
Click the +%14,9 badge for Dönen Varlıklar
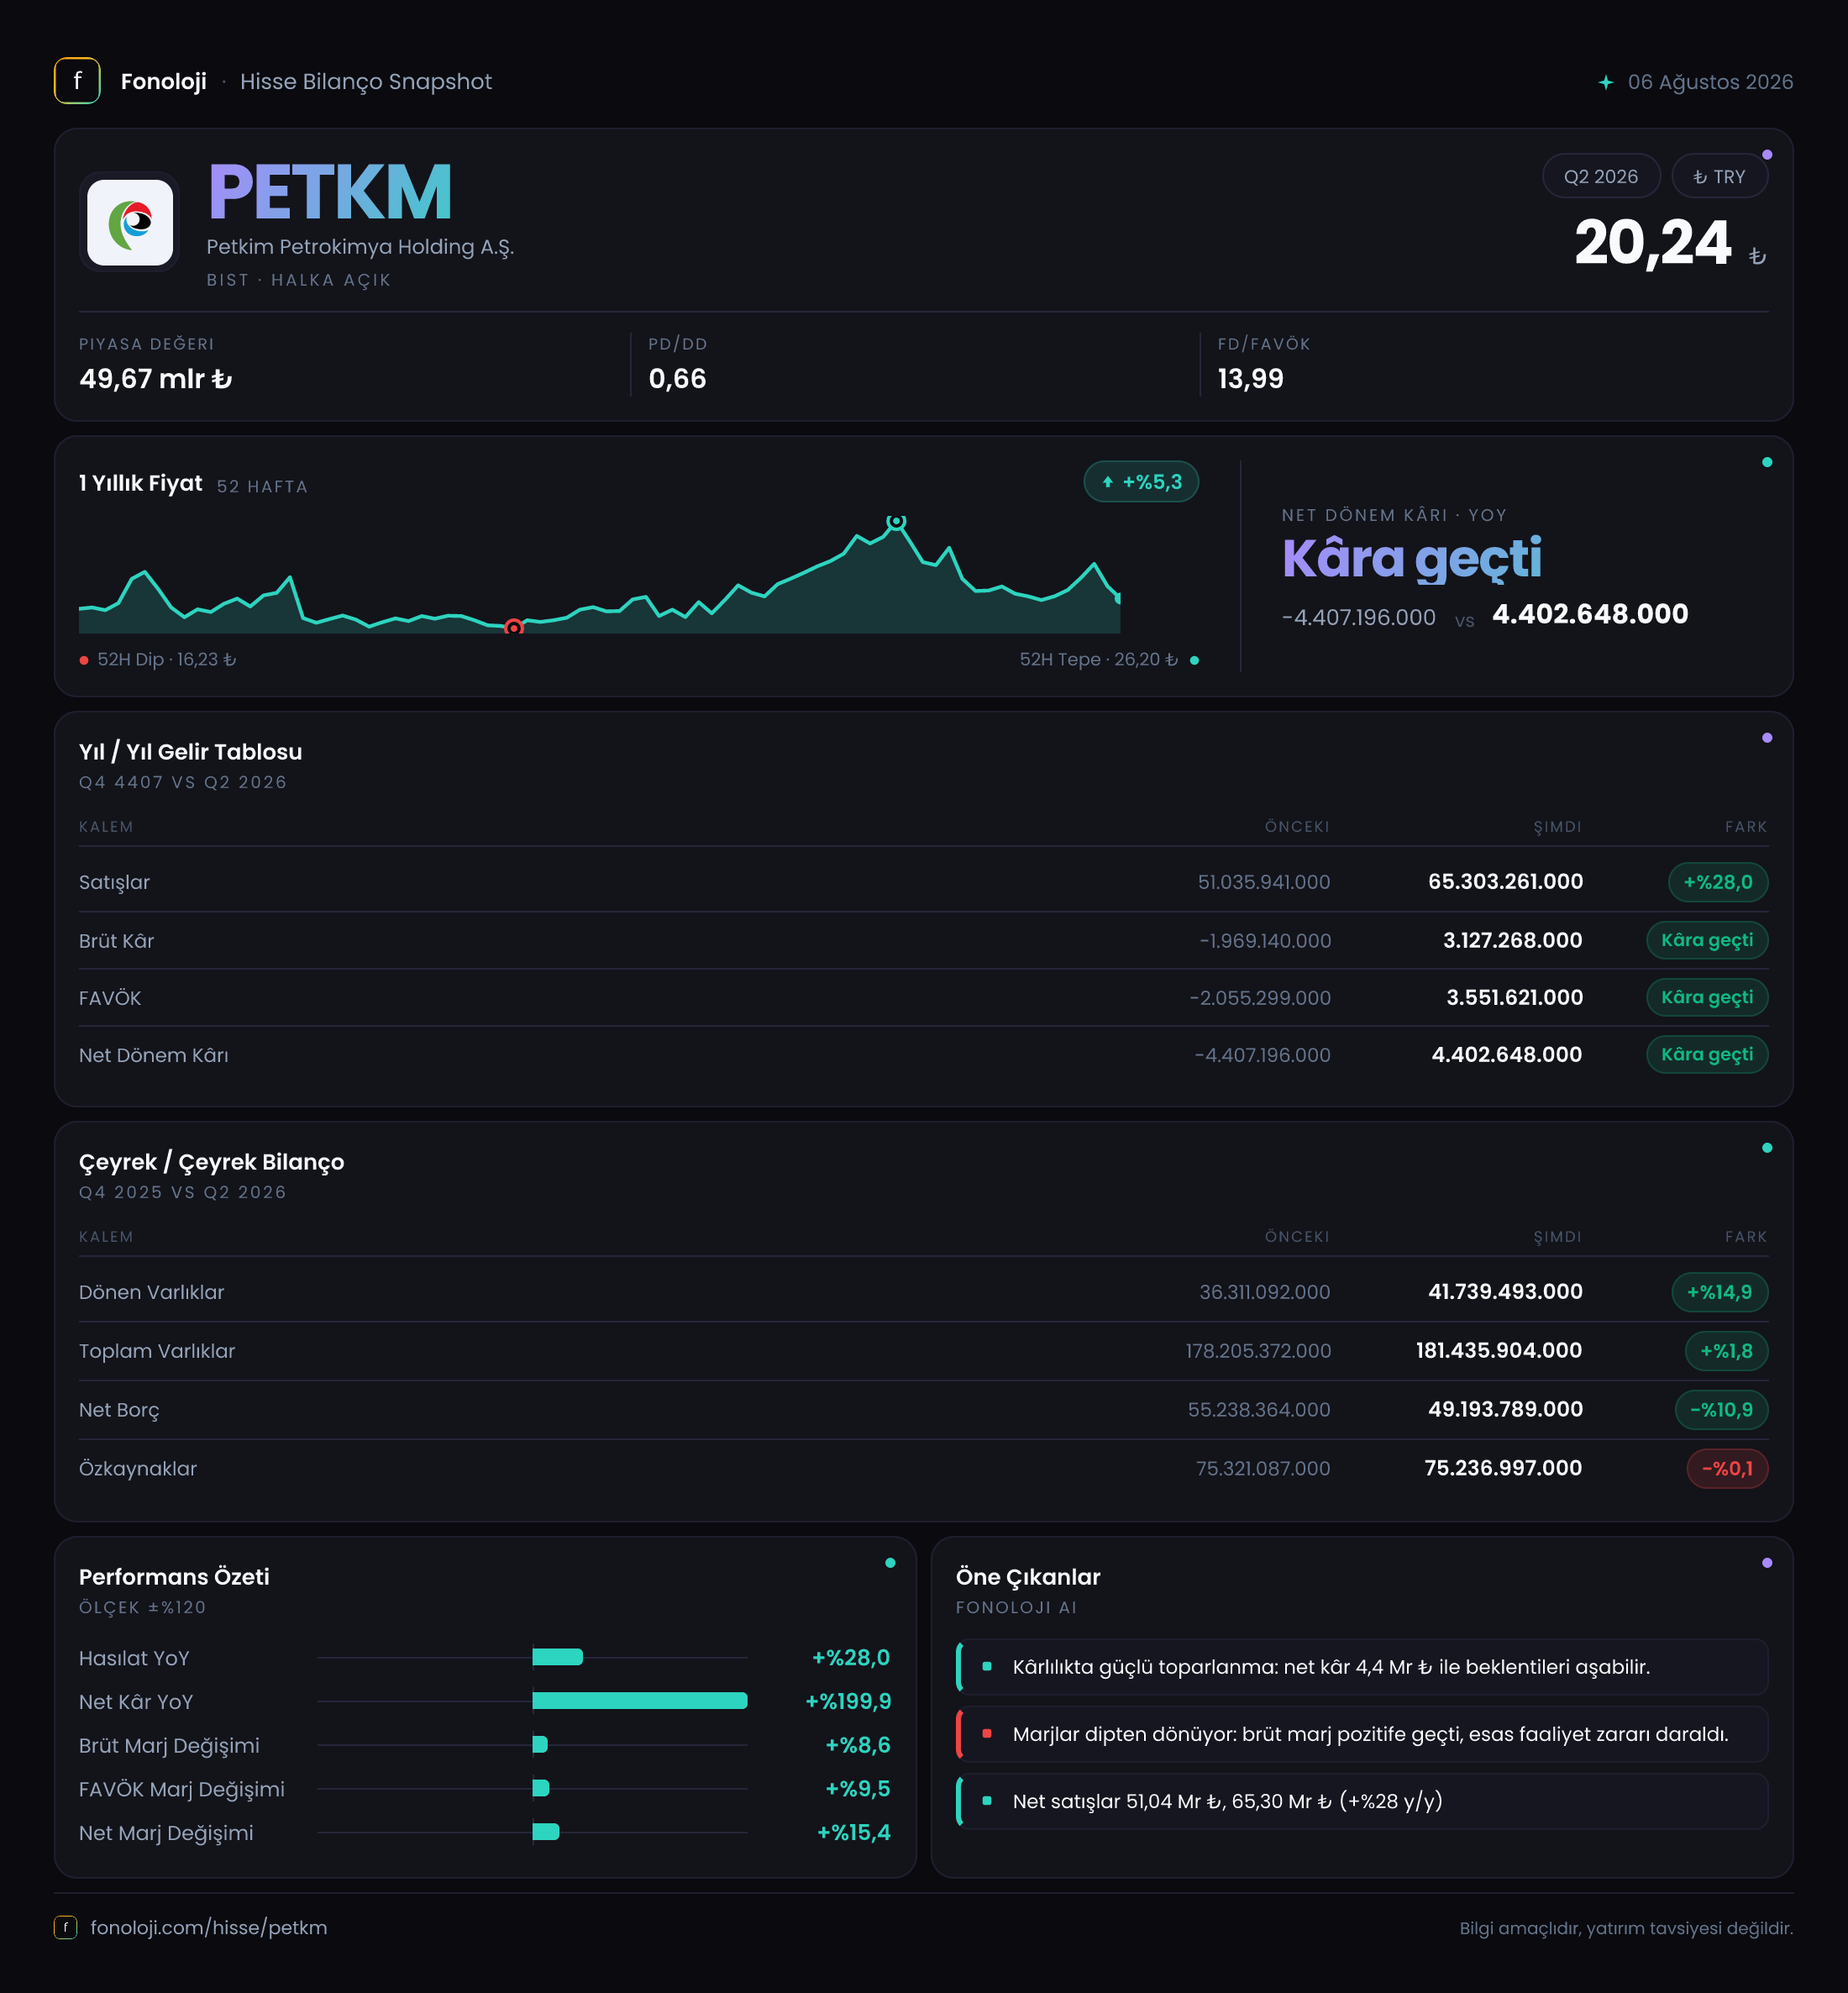point(1719,1292)
